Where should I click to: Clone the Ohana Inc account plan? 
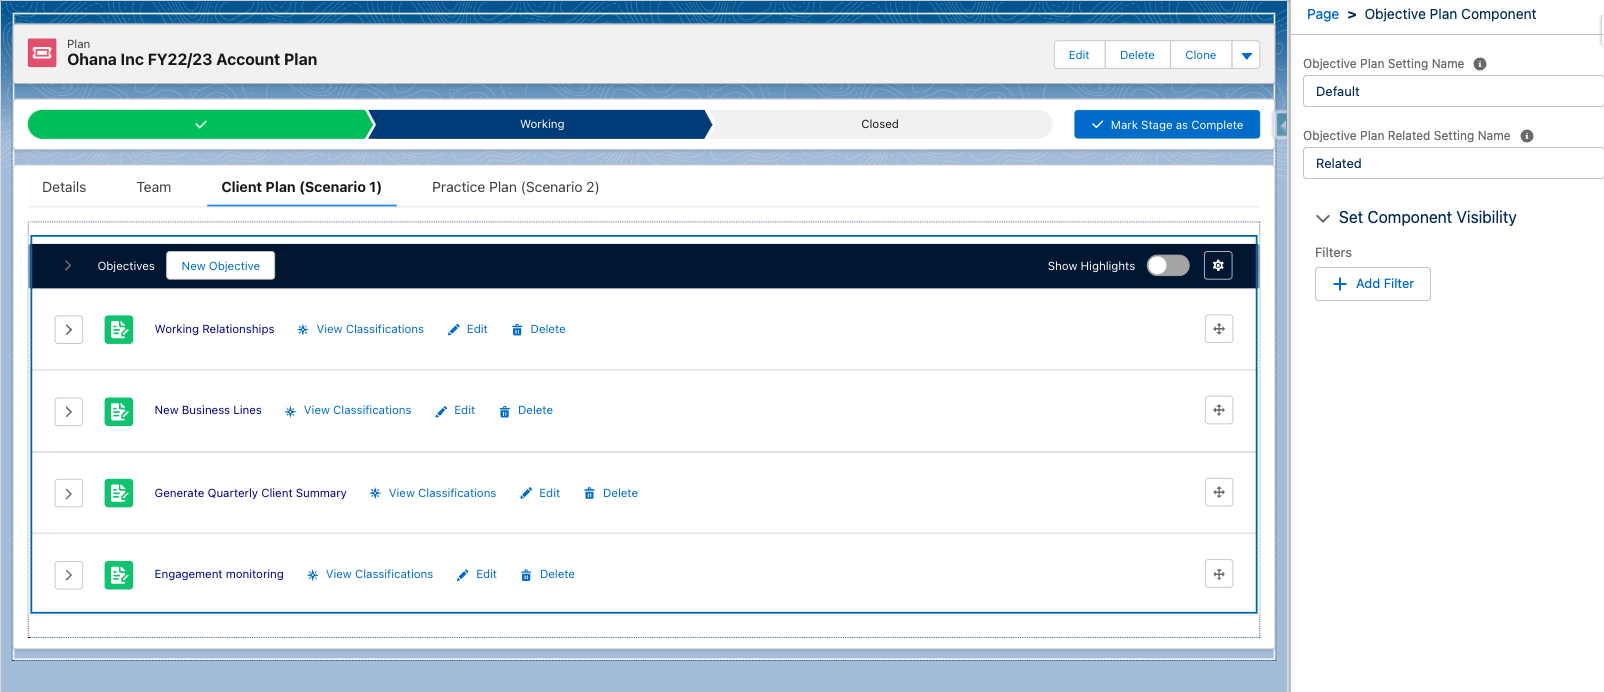click(x=1201, y=55)
